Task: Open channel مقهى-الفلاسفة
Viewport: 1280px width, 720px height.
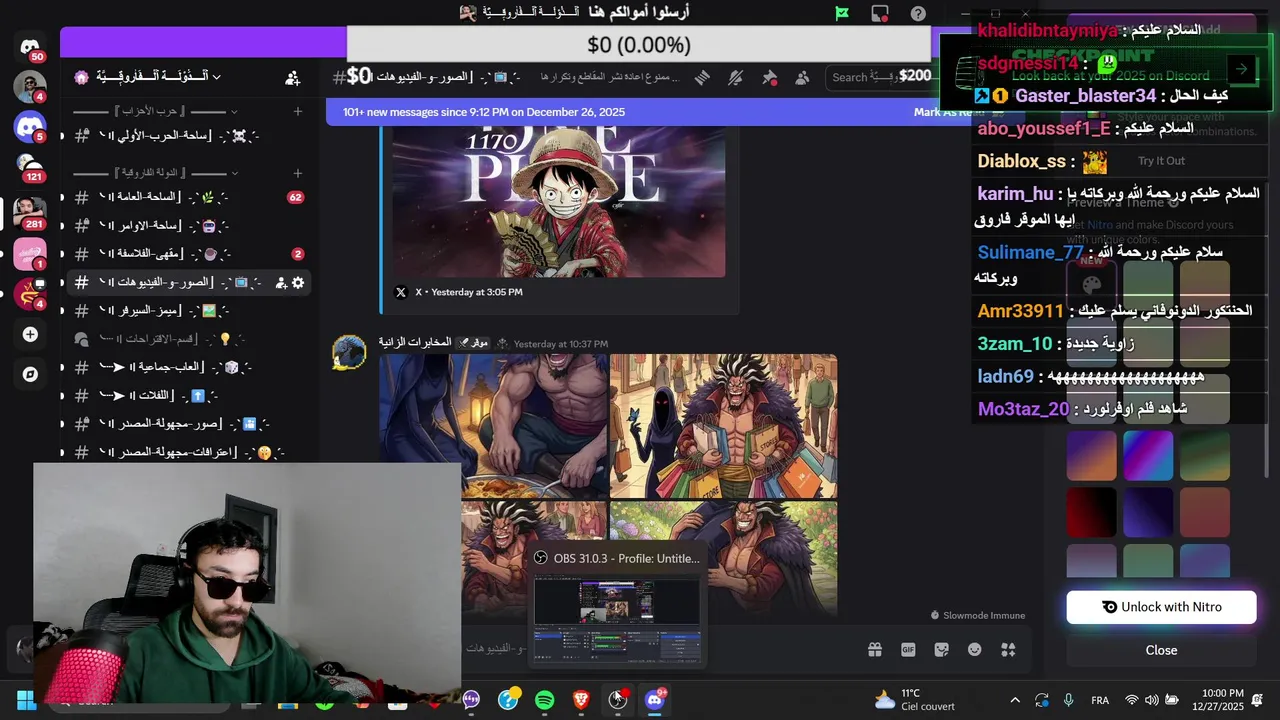Action: 189,254
